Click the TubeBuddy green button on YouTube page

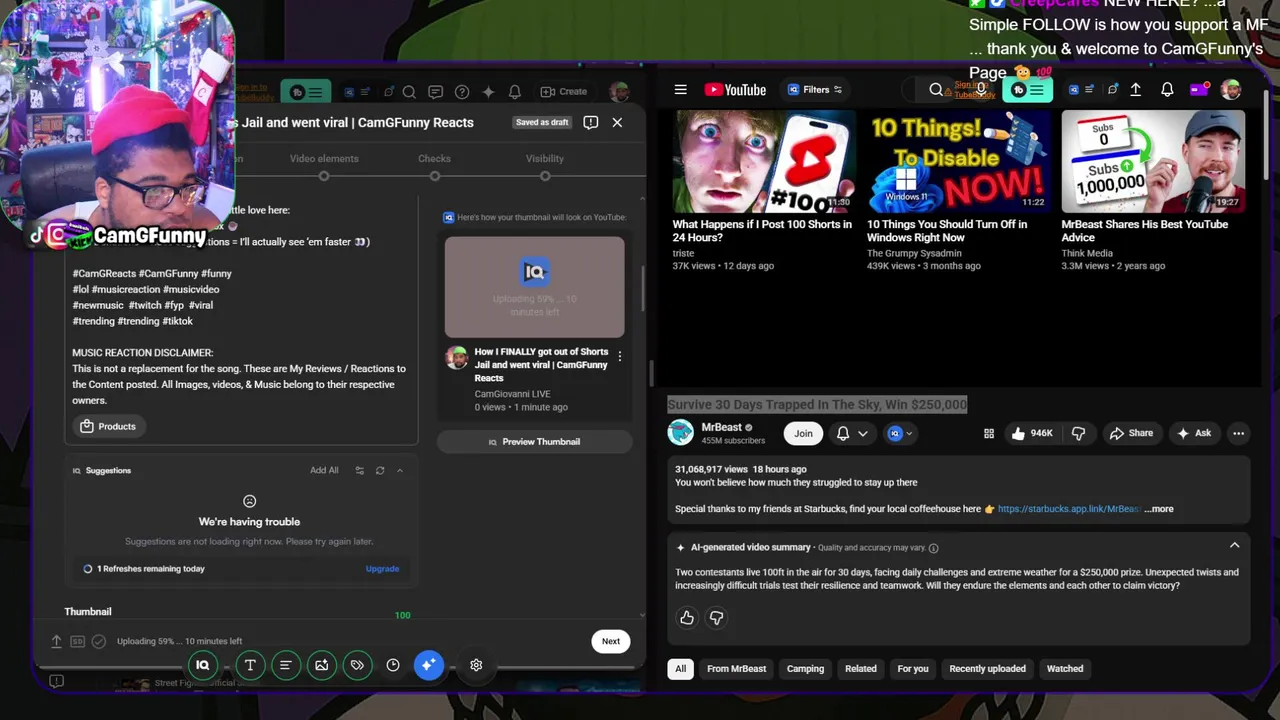(1027, 90)
